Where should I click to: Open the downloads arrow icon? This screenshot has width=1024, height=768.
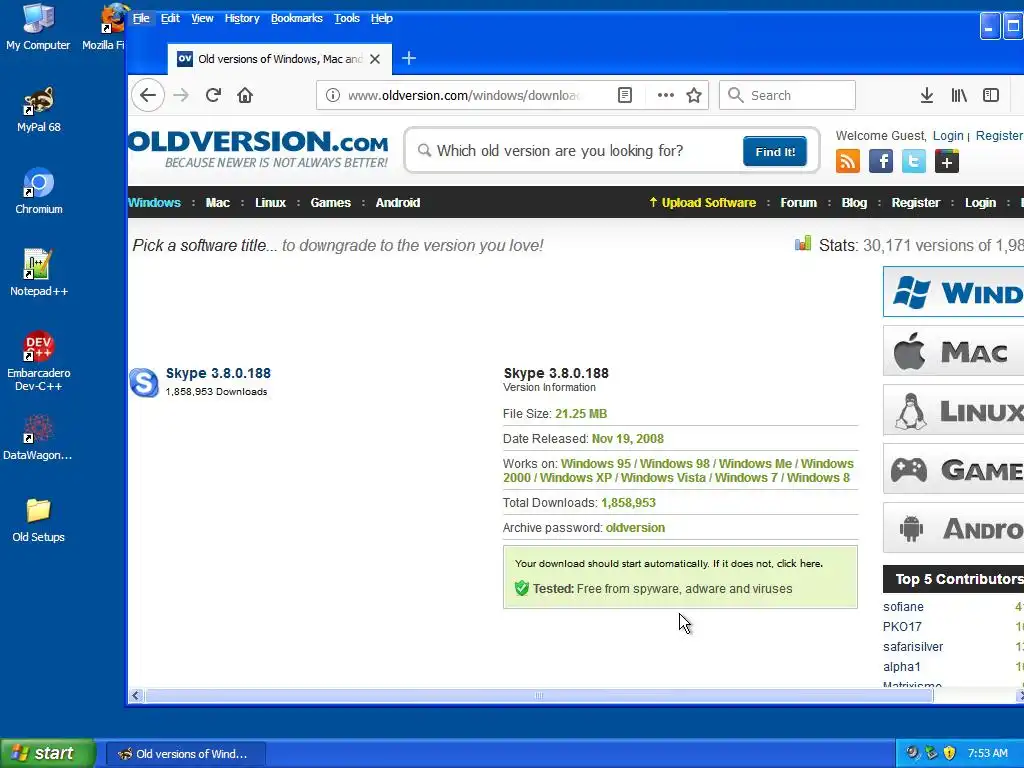(926, 95)
